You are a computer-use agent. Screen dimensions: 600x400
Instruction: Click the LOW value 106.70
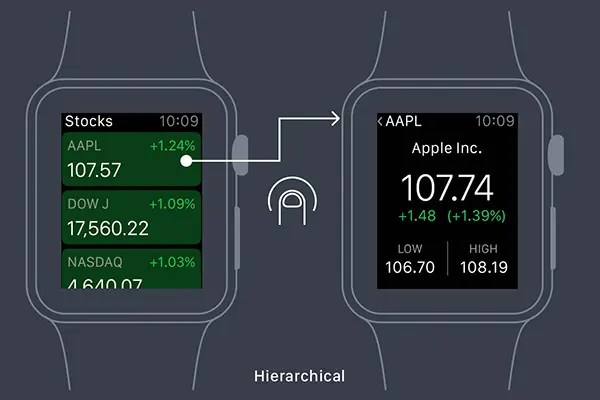click(410, 267)
